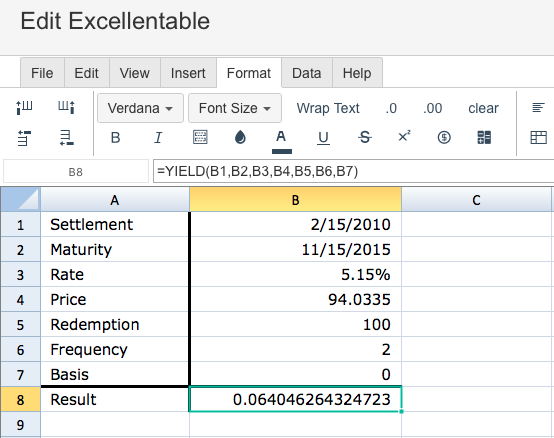
Task: Select the font color A icon
Action: point(282,141)
